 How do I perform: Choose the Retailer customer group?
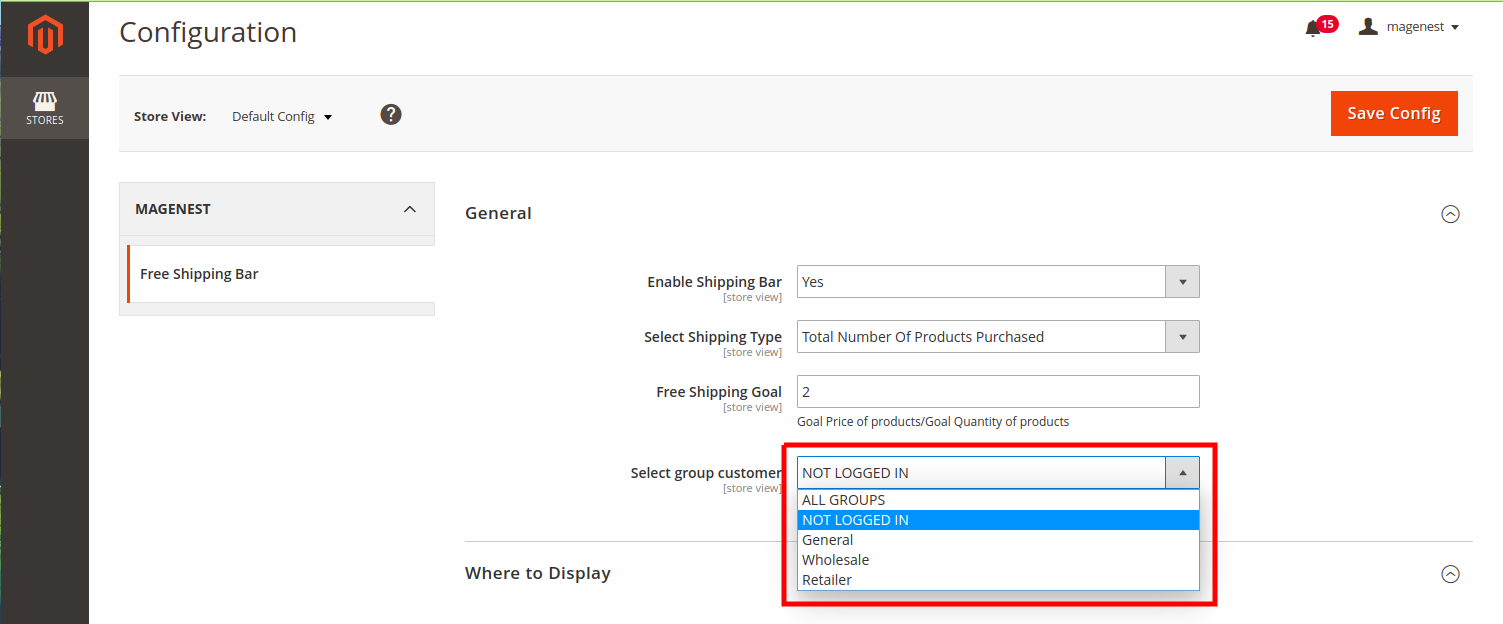click(x=826, y=580)
